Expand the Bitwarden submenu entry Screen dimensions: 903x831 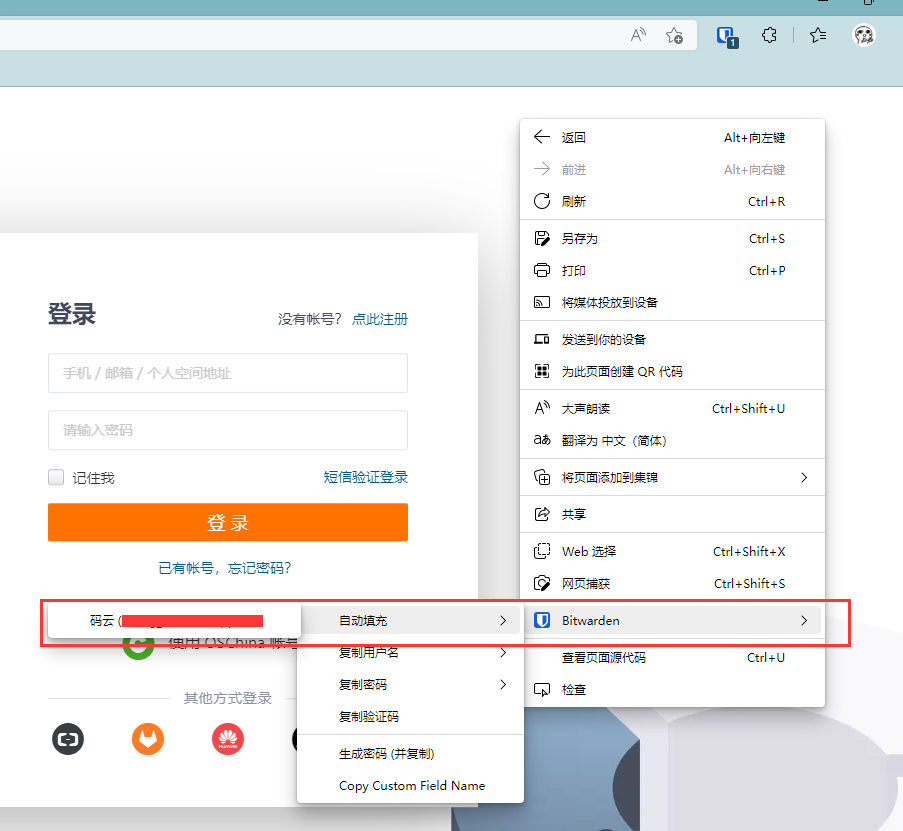click(672, 621)
